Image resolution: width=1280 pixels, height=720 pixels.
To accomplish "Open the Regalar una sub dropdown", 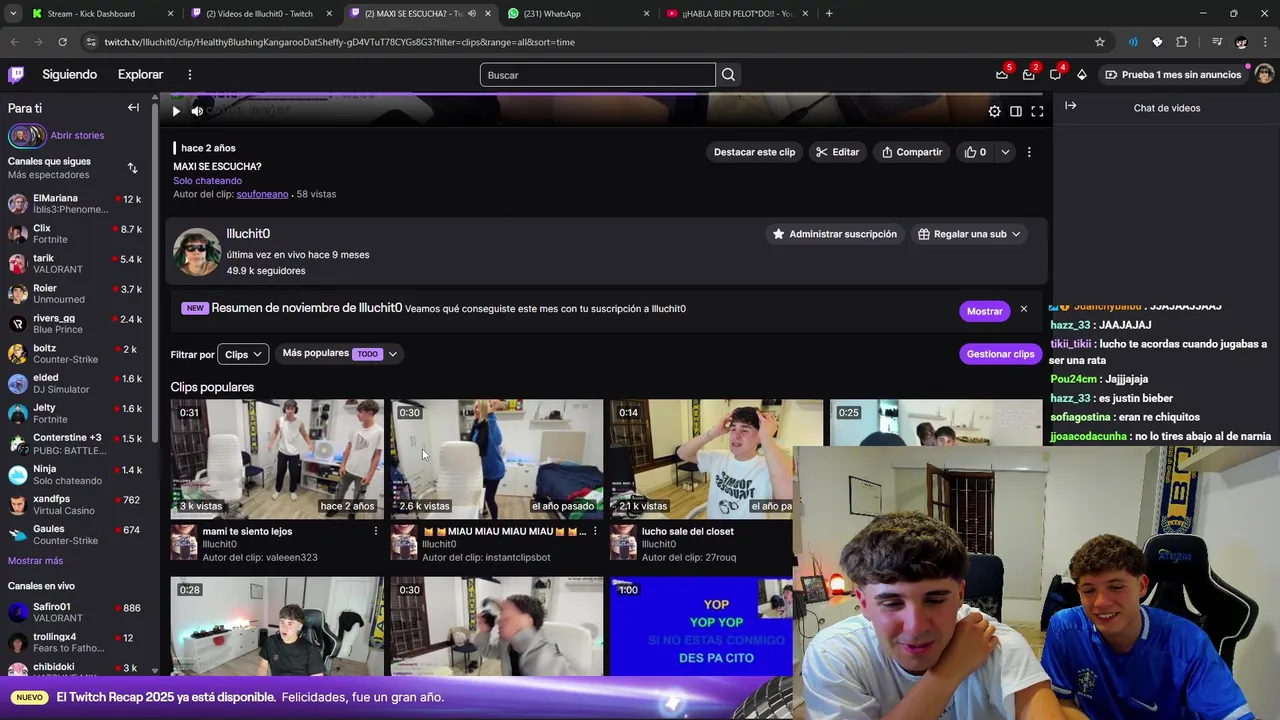I will pyautogui.click(x=969, y=234).
